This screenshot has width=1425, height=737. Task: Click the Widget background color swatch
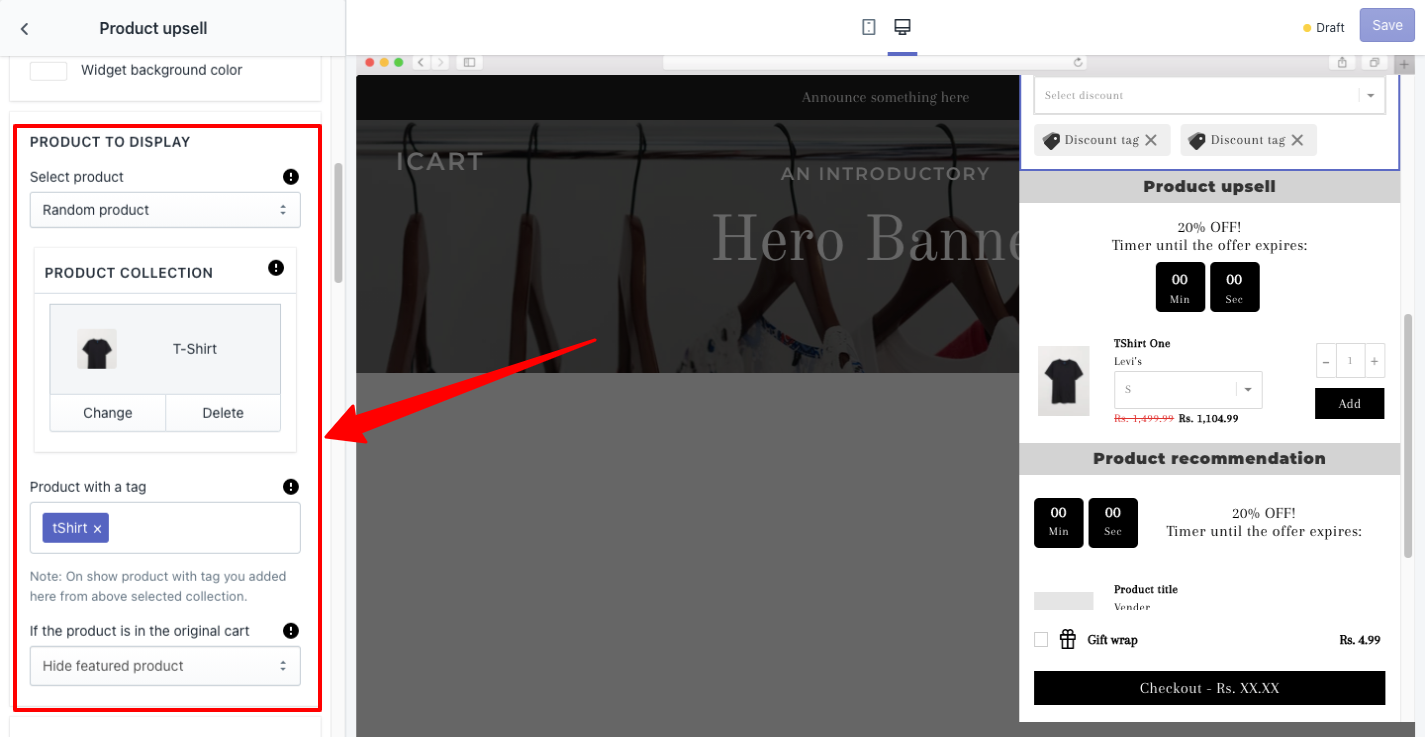coord(48,71)
